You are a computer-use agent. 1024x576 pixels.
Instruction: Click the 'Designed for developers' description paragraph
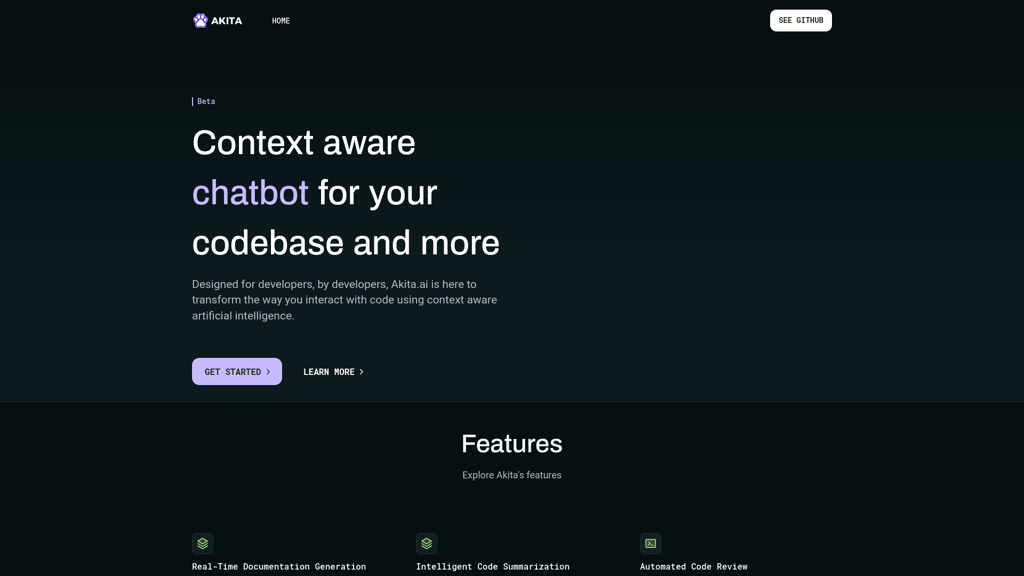pyautogui.click(x=344, y=300)
